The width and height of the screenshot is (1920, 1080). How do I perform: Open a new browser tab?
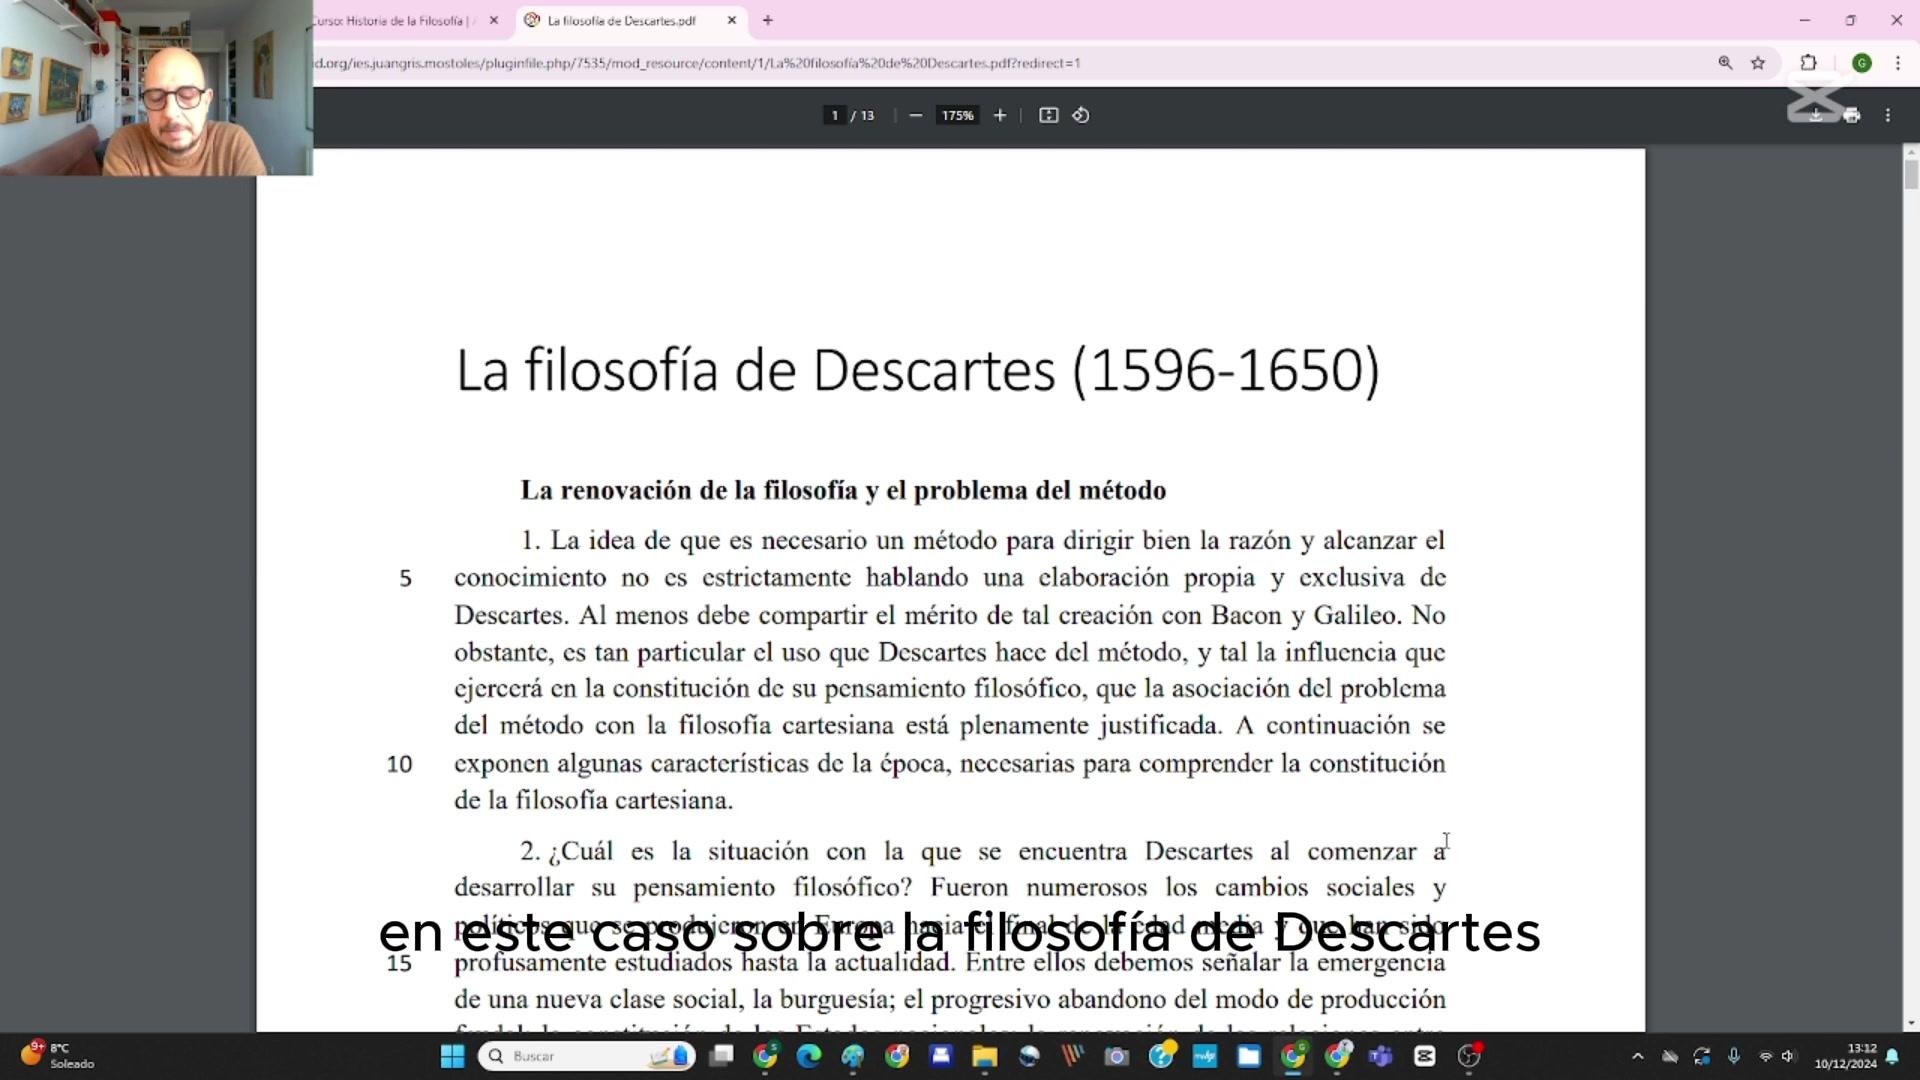coord(768,20)
